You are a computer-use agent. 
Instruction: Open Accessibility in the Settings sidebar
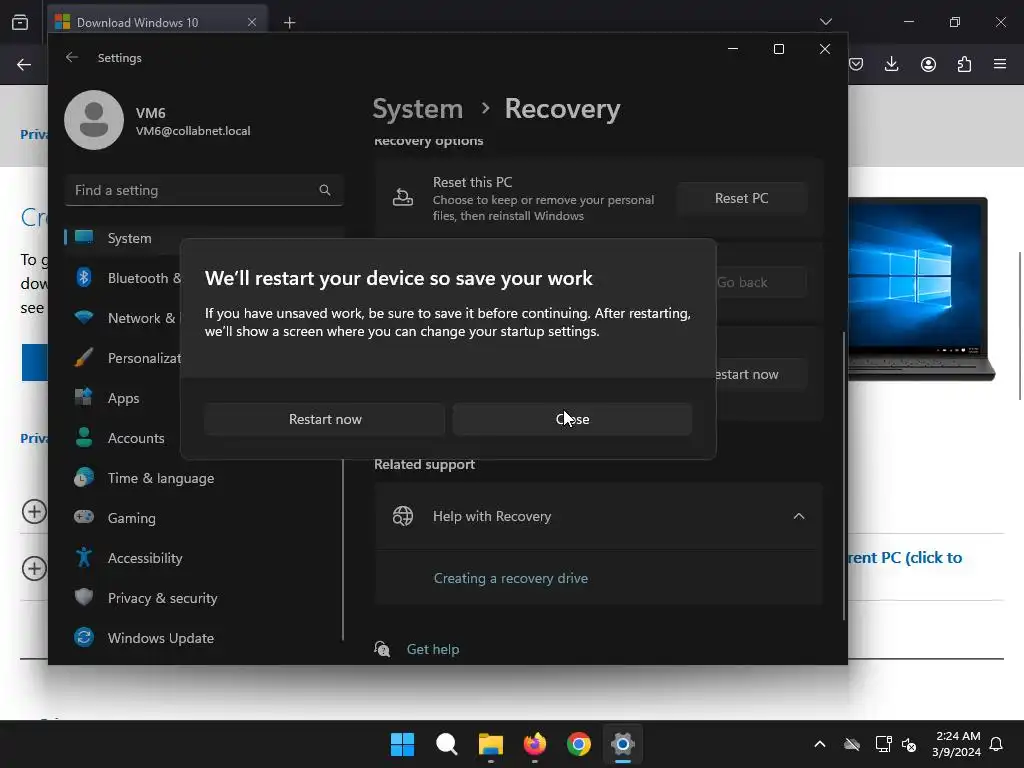click(x=145, y=558)
